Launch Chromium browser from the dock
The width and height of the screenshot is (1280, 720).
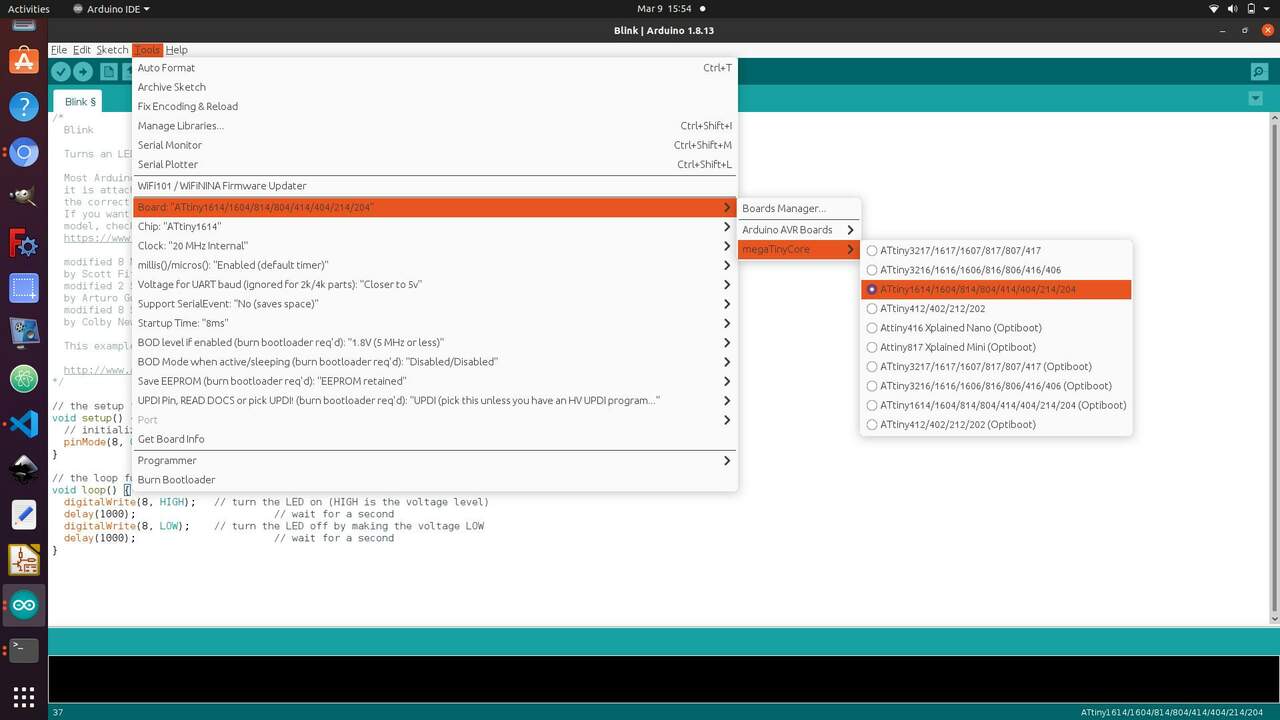click(24, 153)
